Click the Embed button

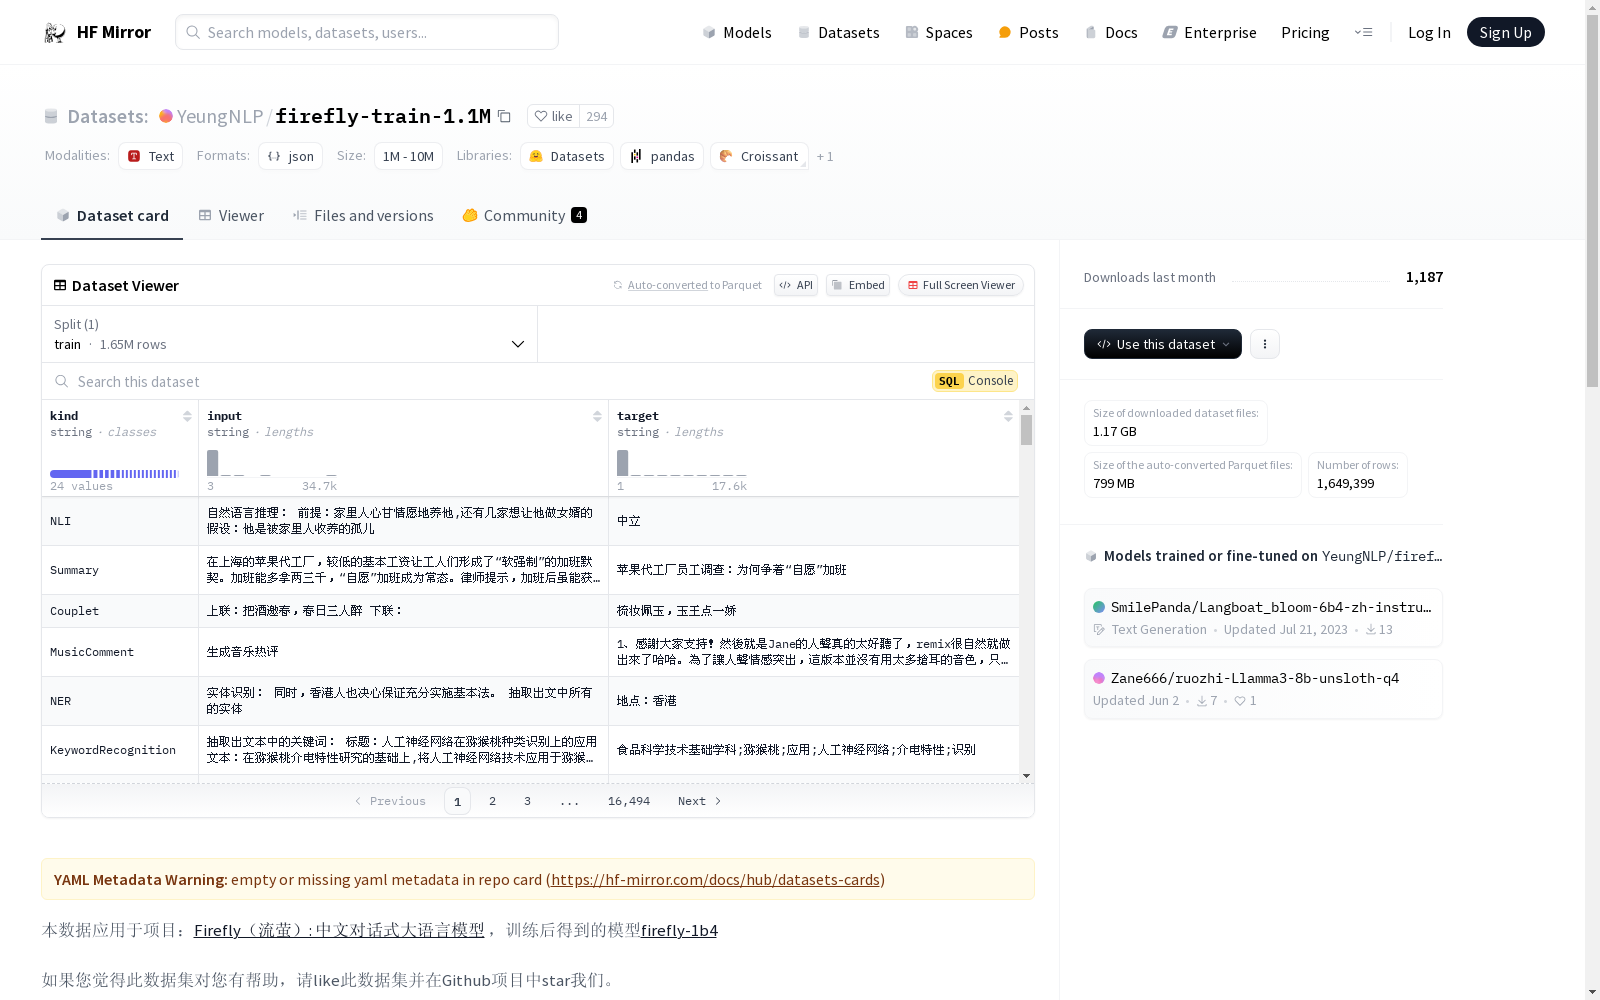pos(858,285)
